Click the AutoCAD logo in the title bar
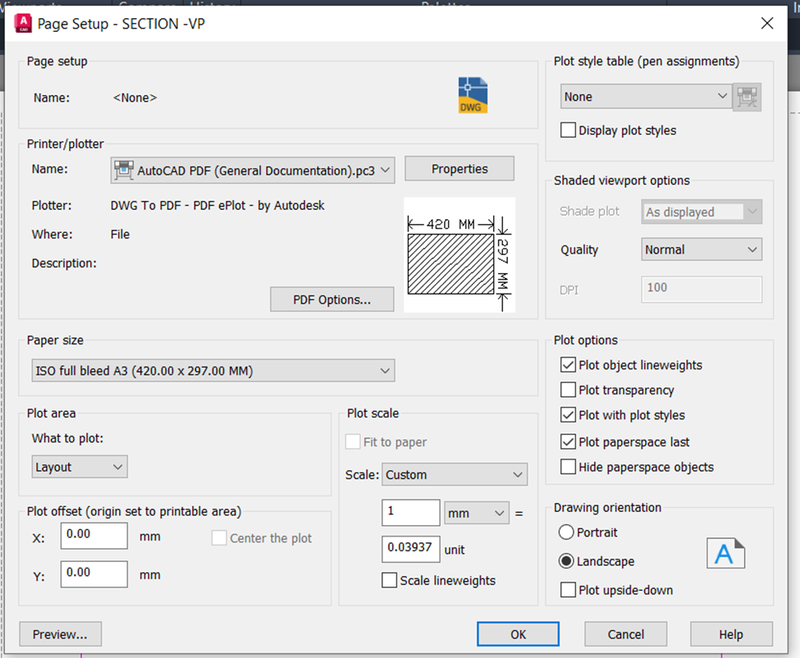 pos(23,23)
